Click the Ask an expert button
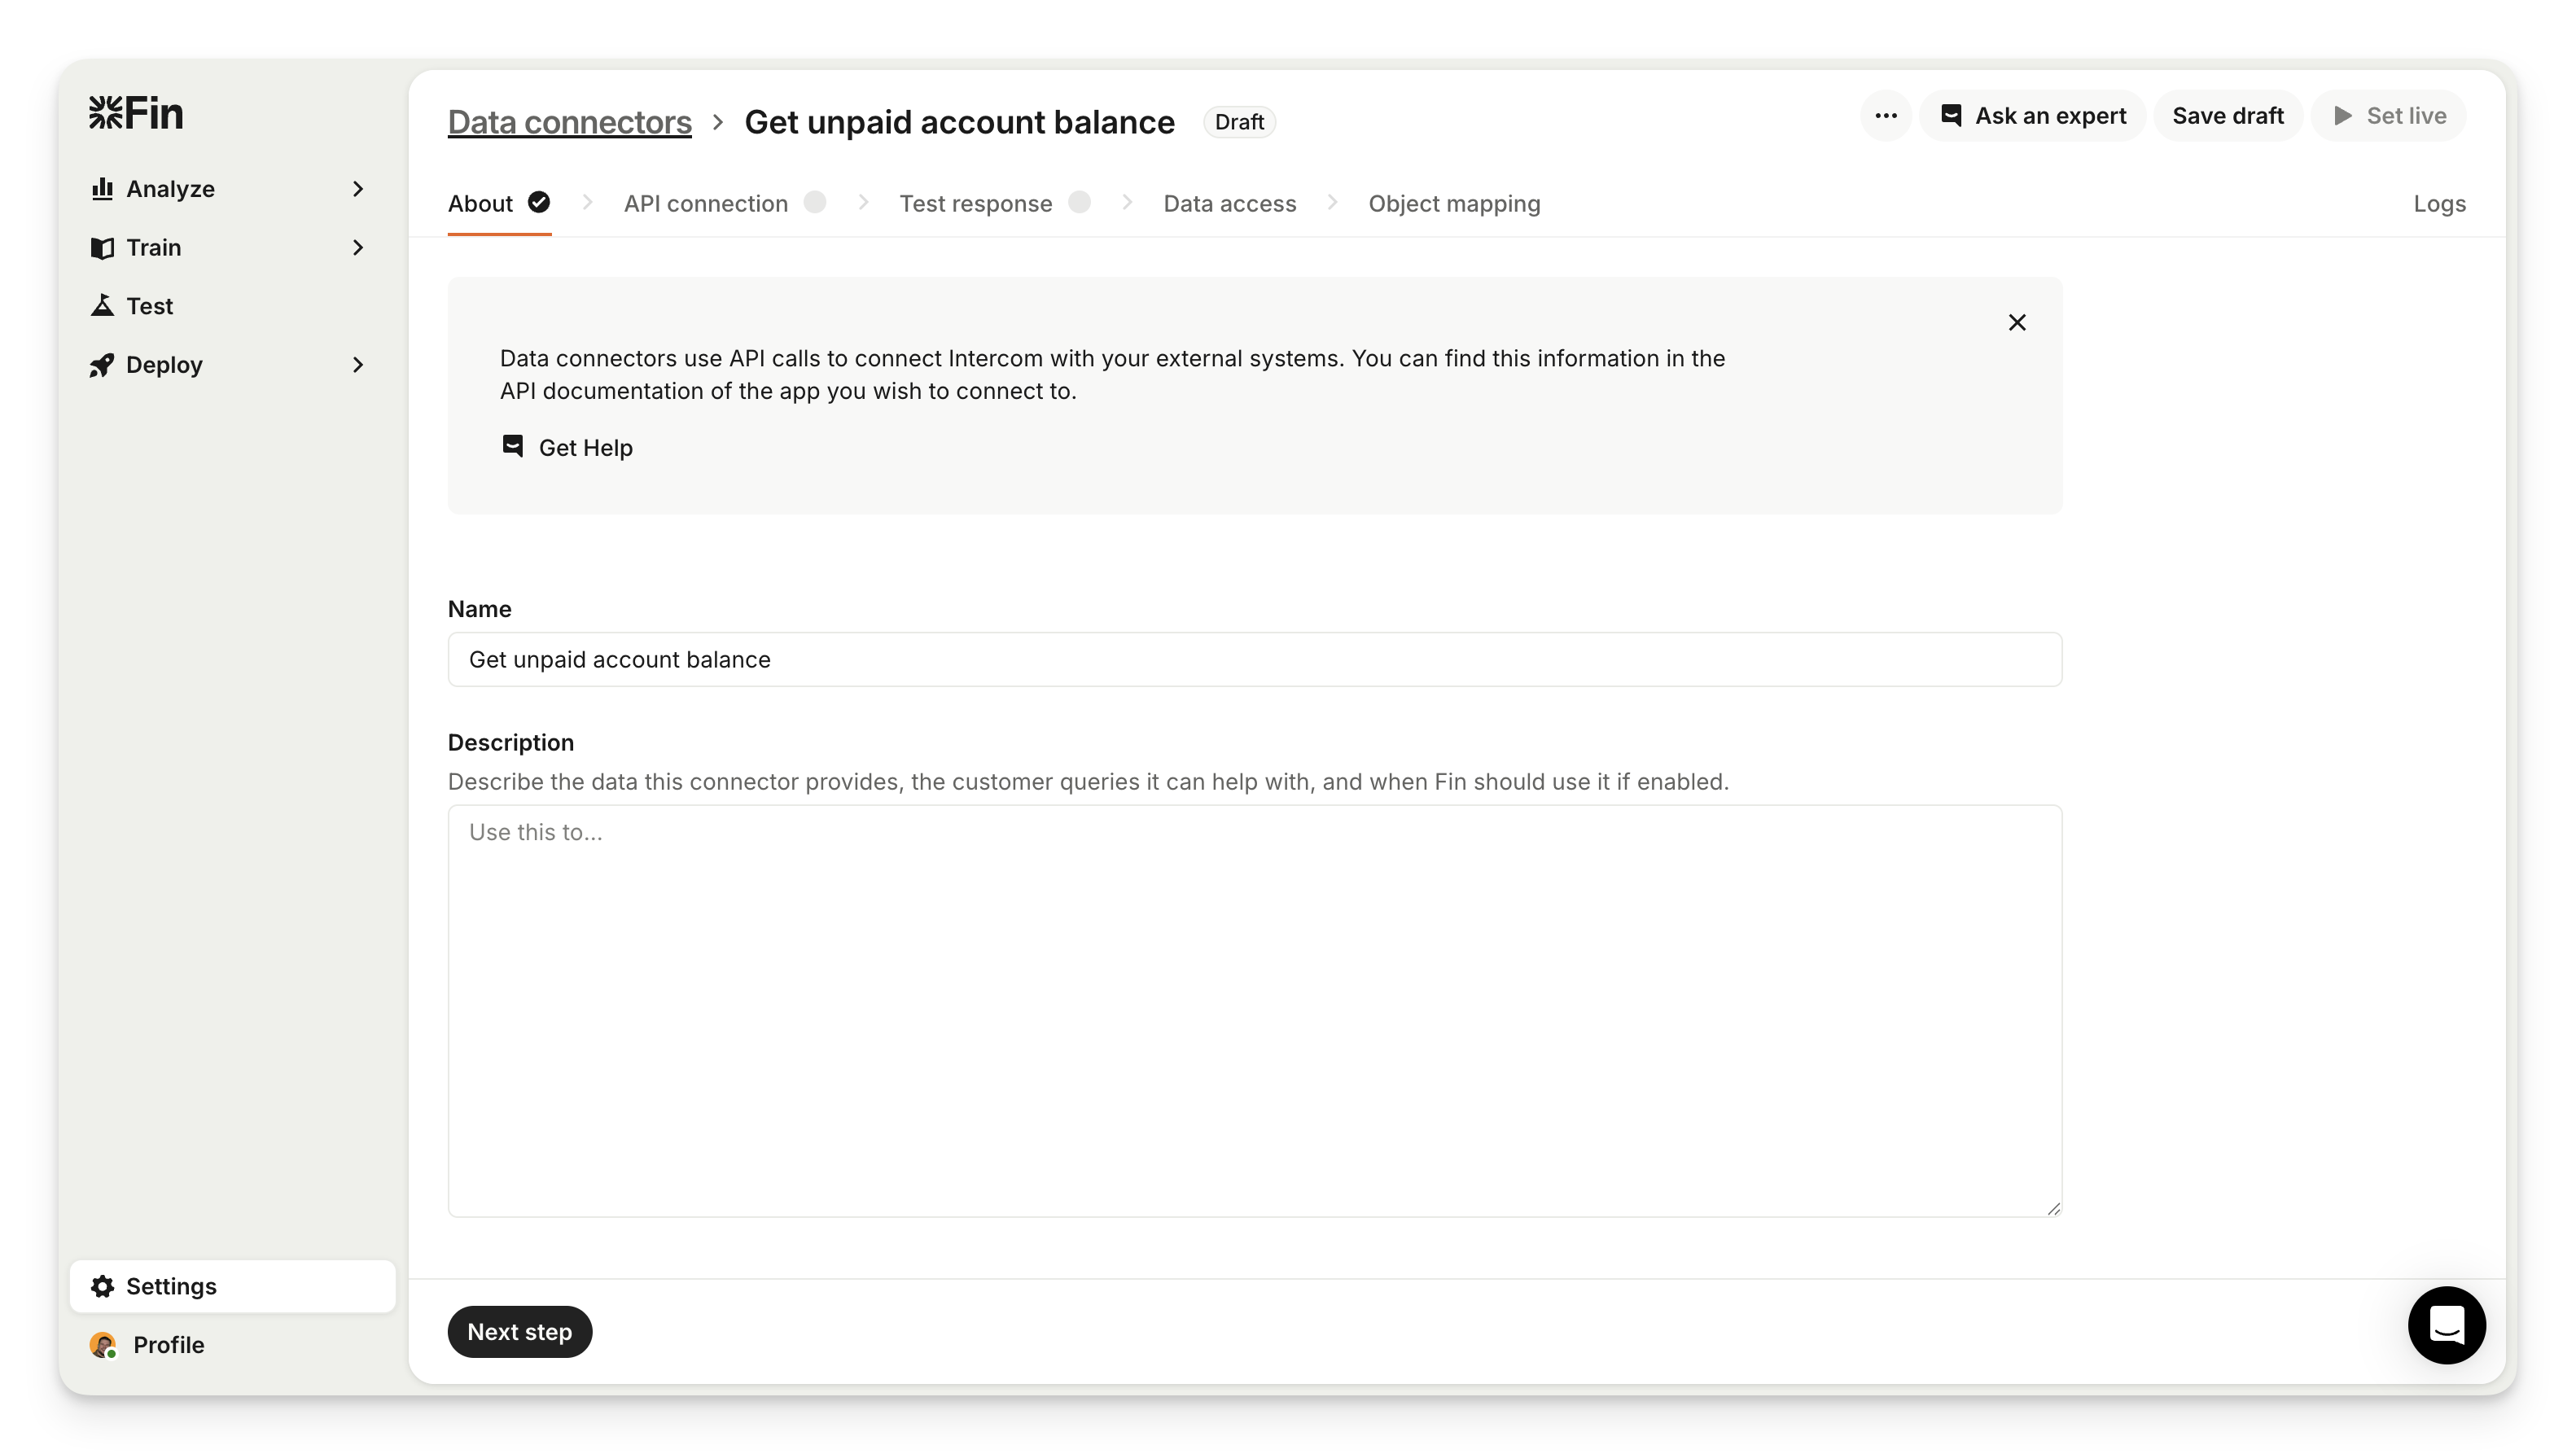The width and height of the screenshot is (2576, 1454). pyautogui.click(x=2032, y=116)
